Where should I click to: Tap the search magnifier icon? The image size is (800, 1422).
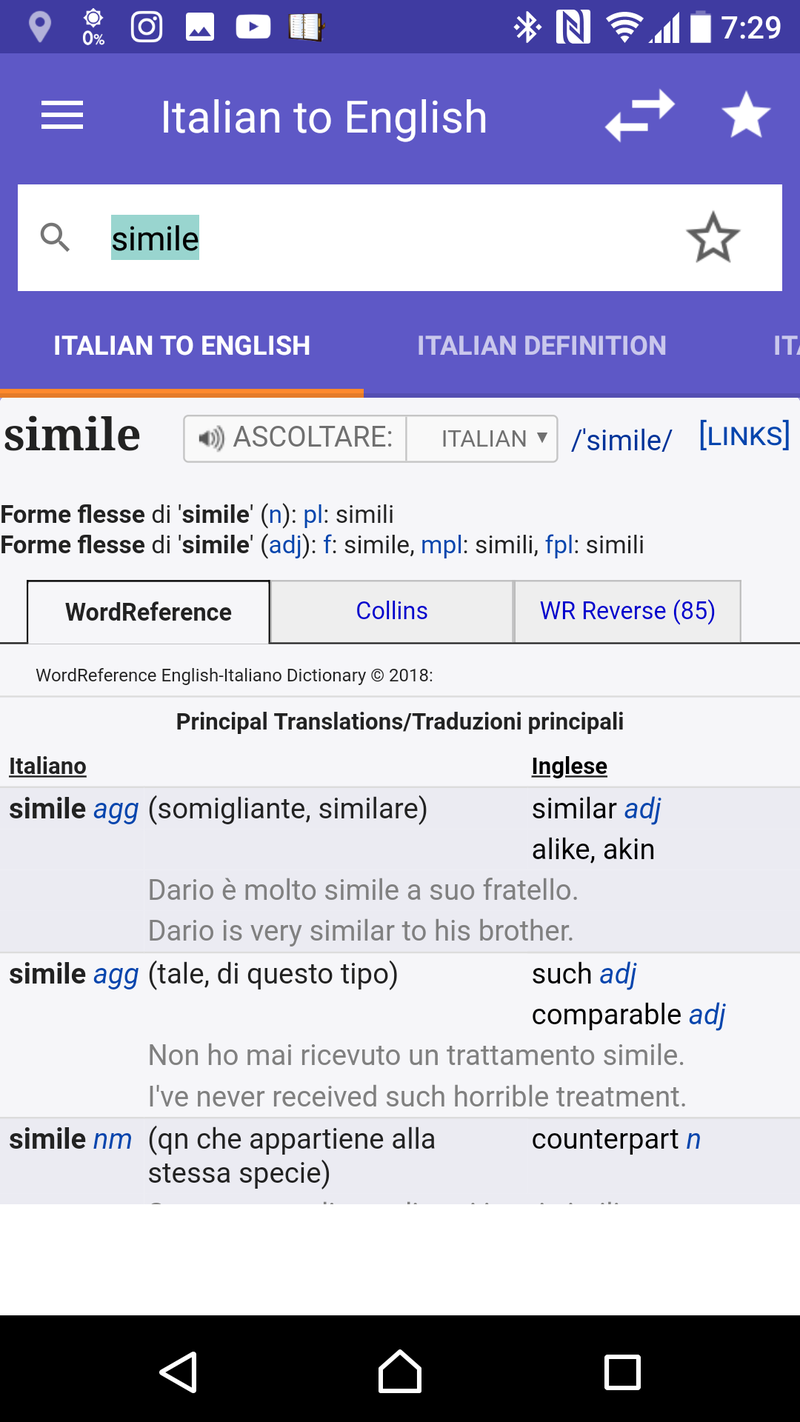55,238
